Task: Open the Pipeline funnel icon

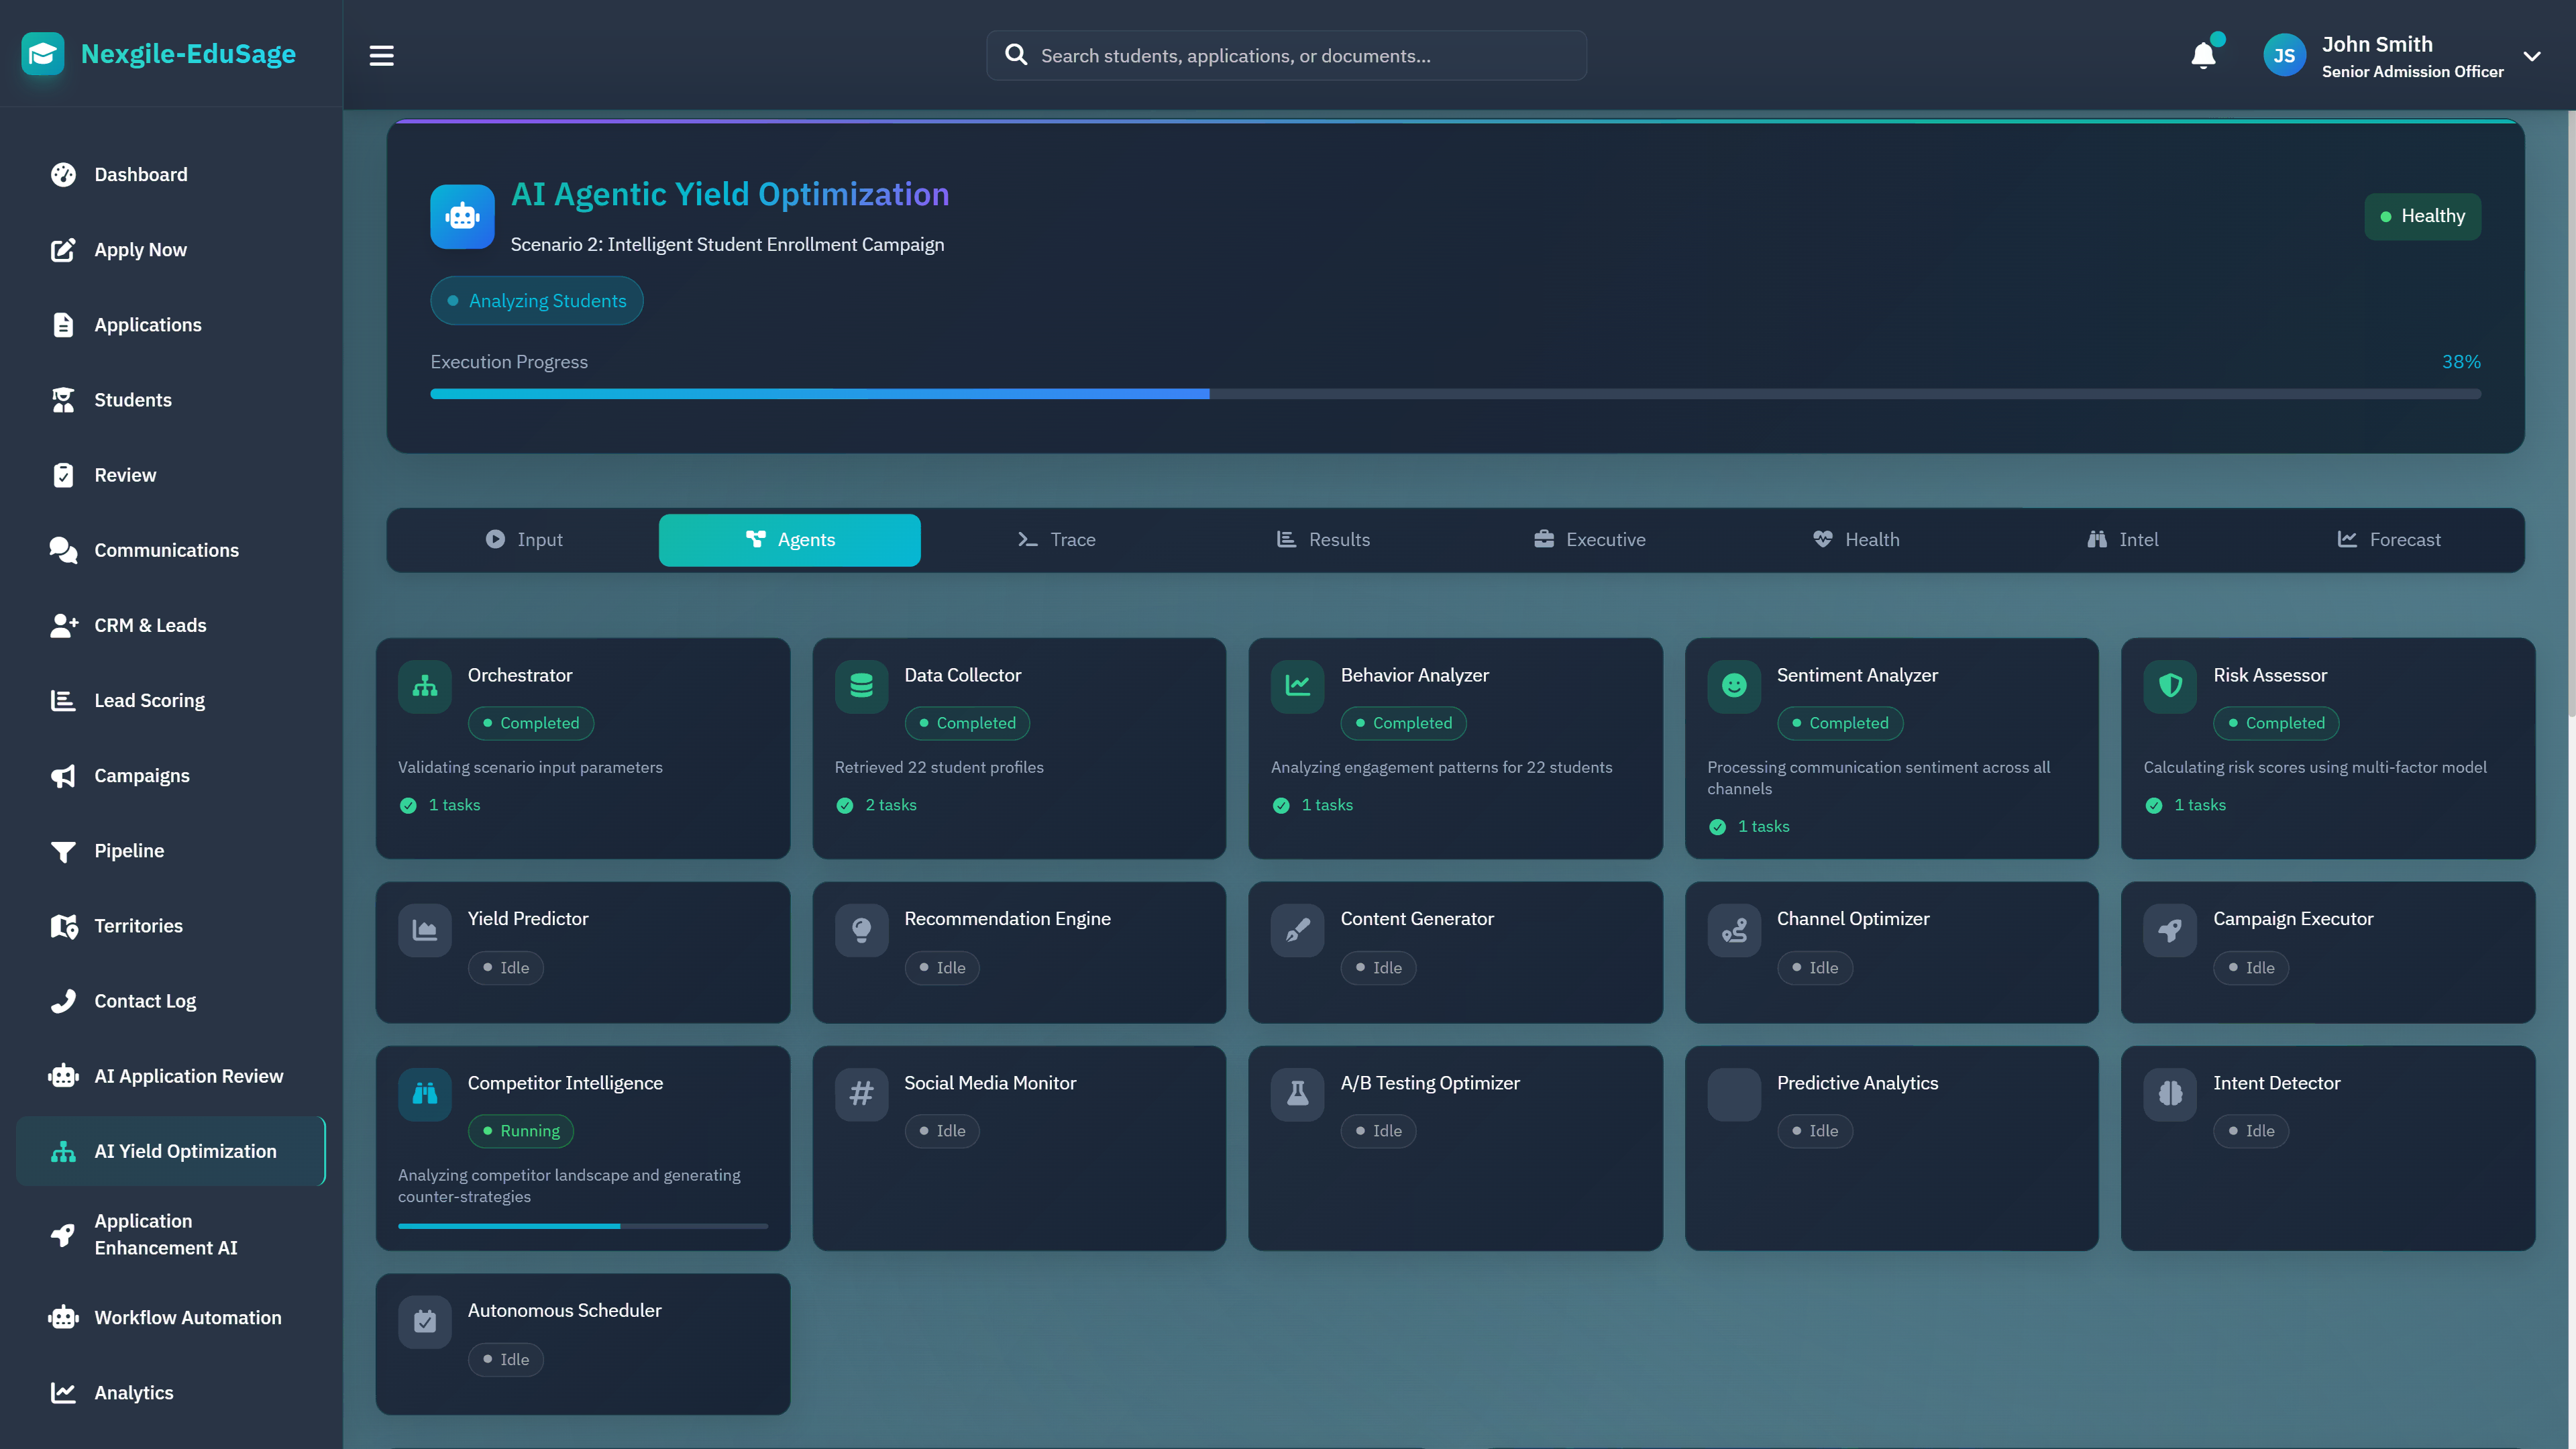Action: coord(63,850)
